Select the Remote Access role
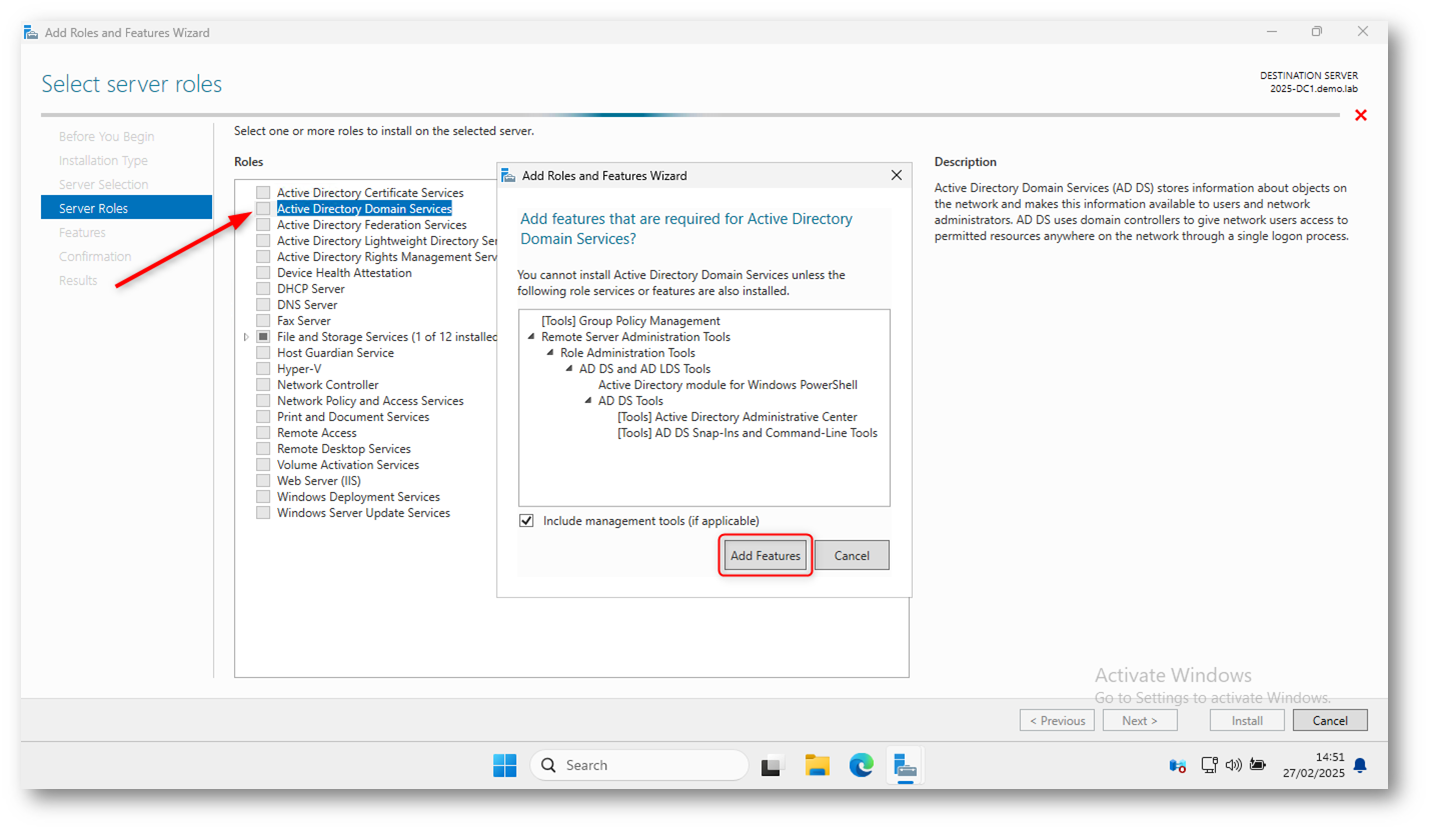The height and width of the screenshot is (831, 1430). click(317, 433)
